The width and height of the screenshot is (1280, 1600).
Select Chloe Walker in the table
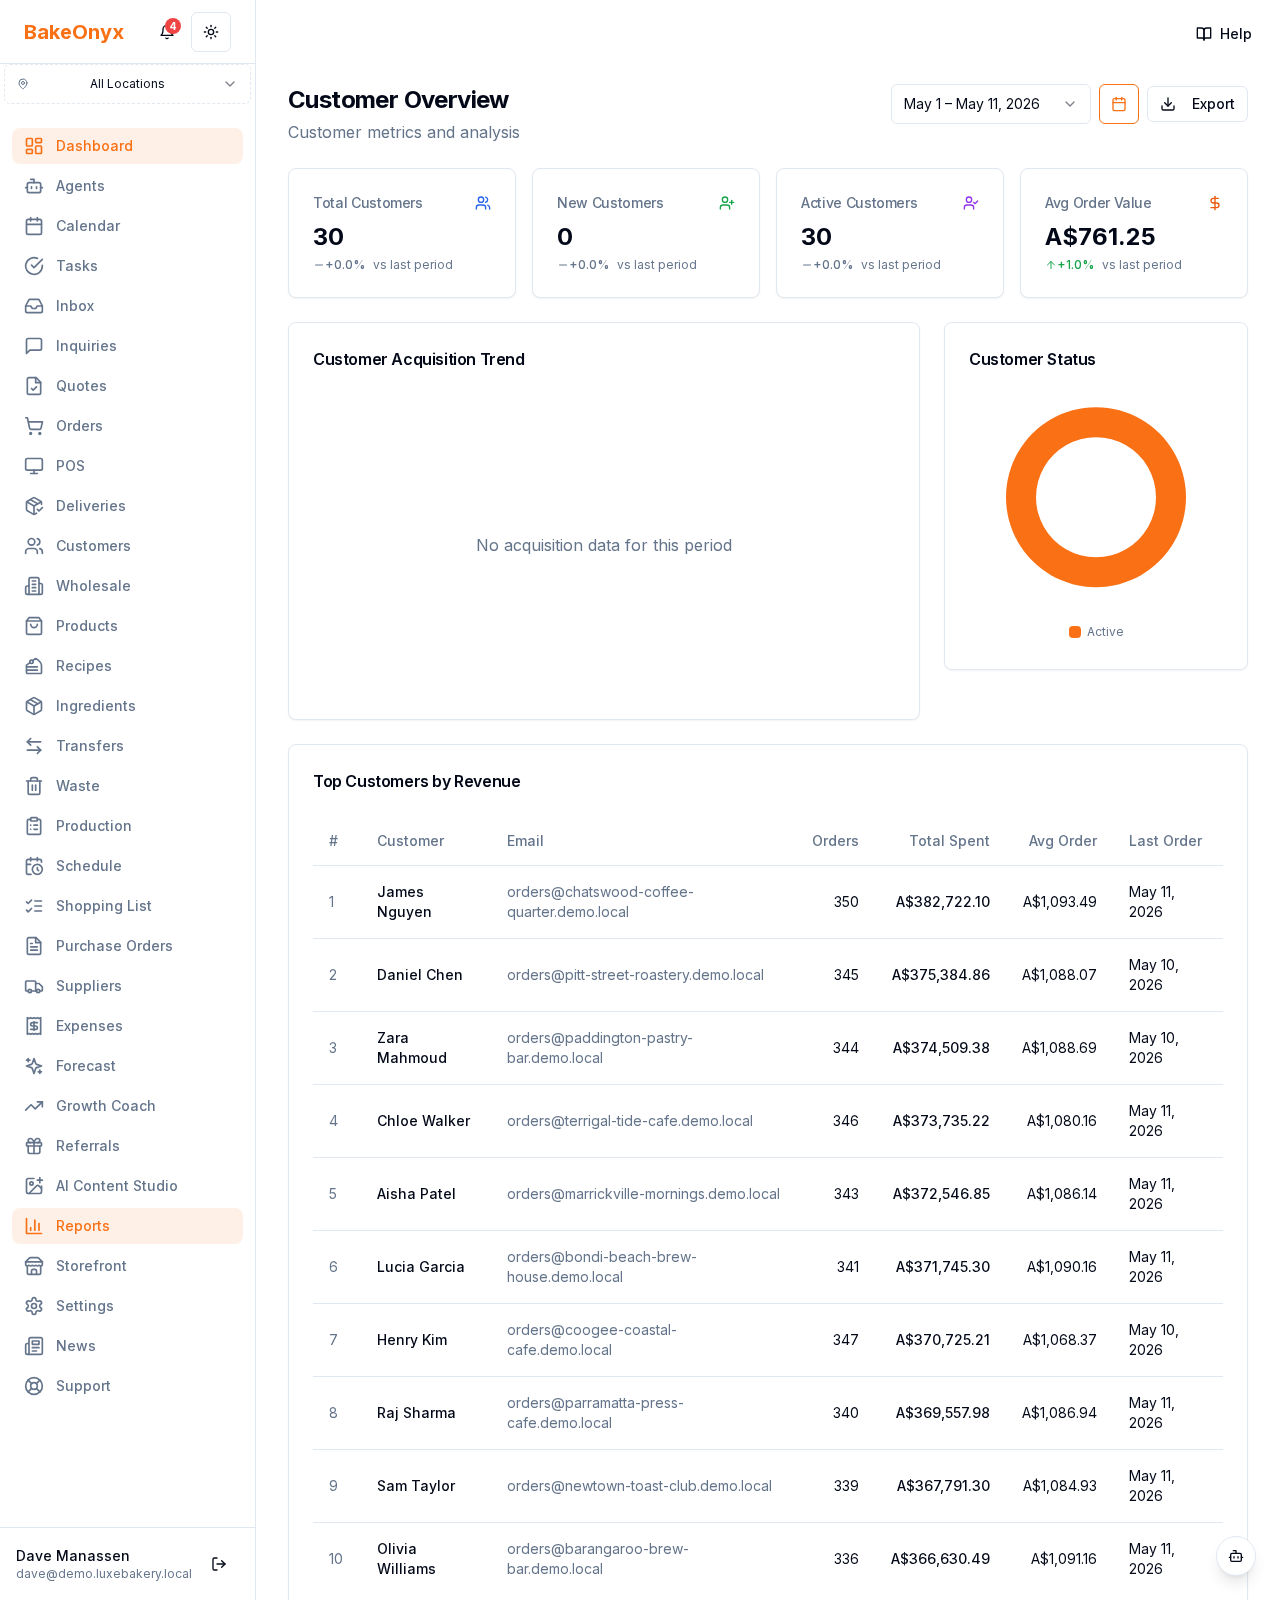point(423,1121)
